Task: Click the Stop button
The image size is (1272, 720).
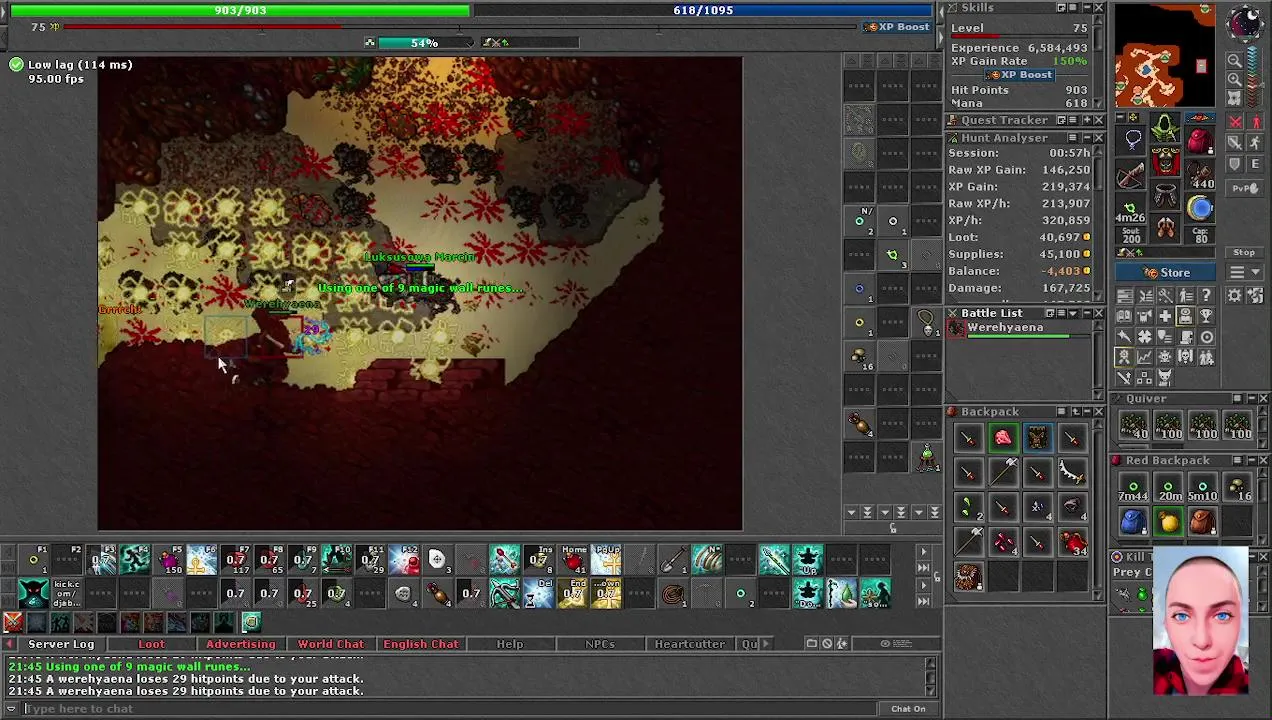Action: click(x=1244, y=252)
